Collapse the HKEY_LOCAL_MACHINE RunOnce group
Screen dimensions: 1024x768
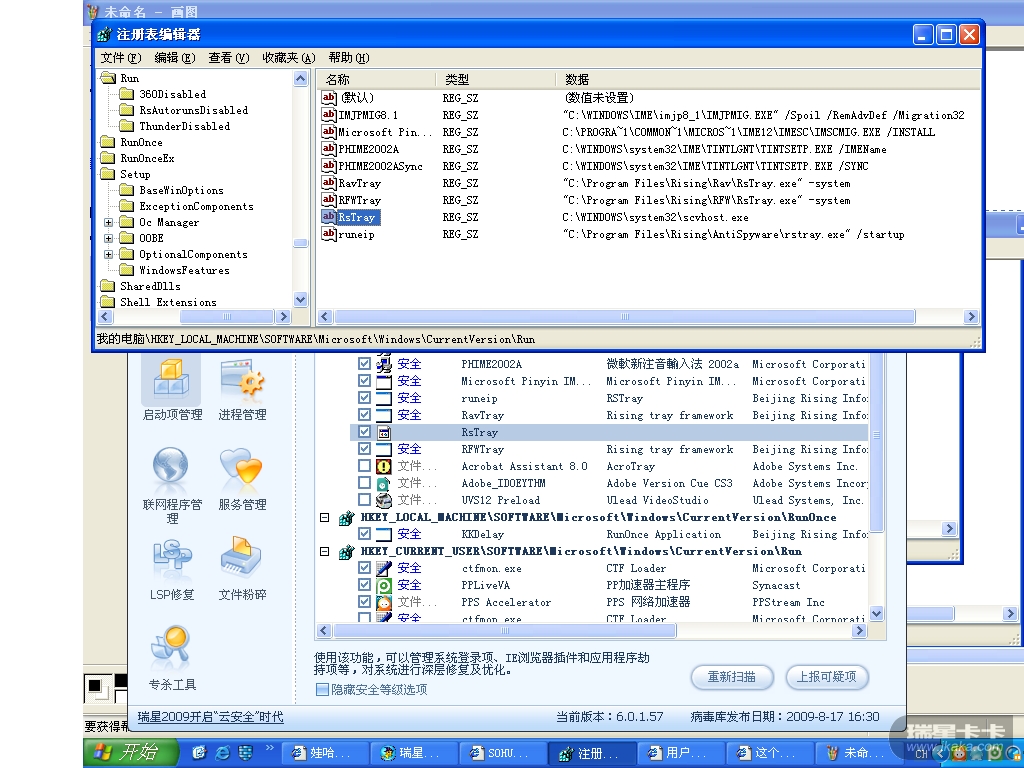pyautogui.click(x=324, y=517)
